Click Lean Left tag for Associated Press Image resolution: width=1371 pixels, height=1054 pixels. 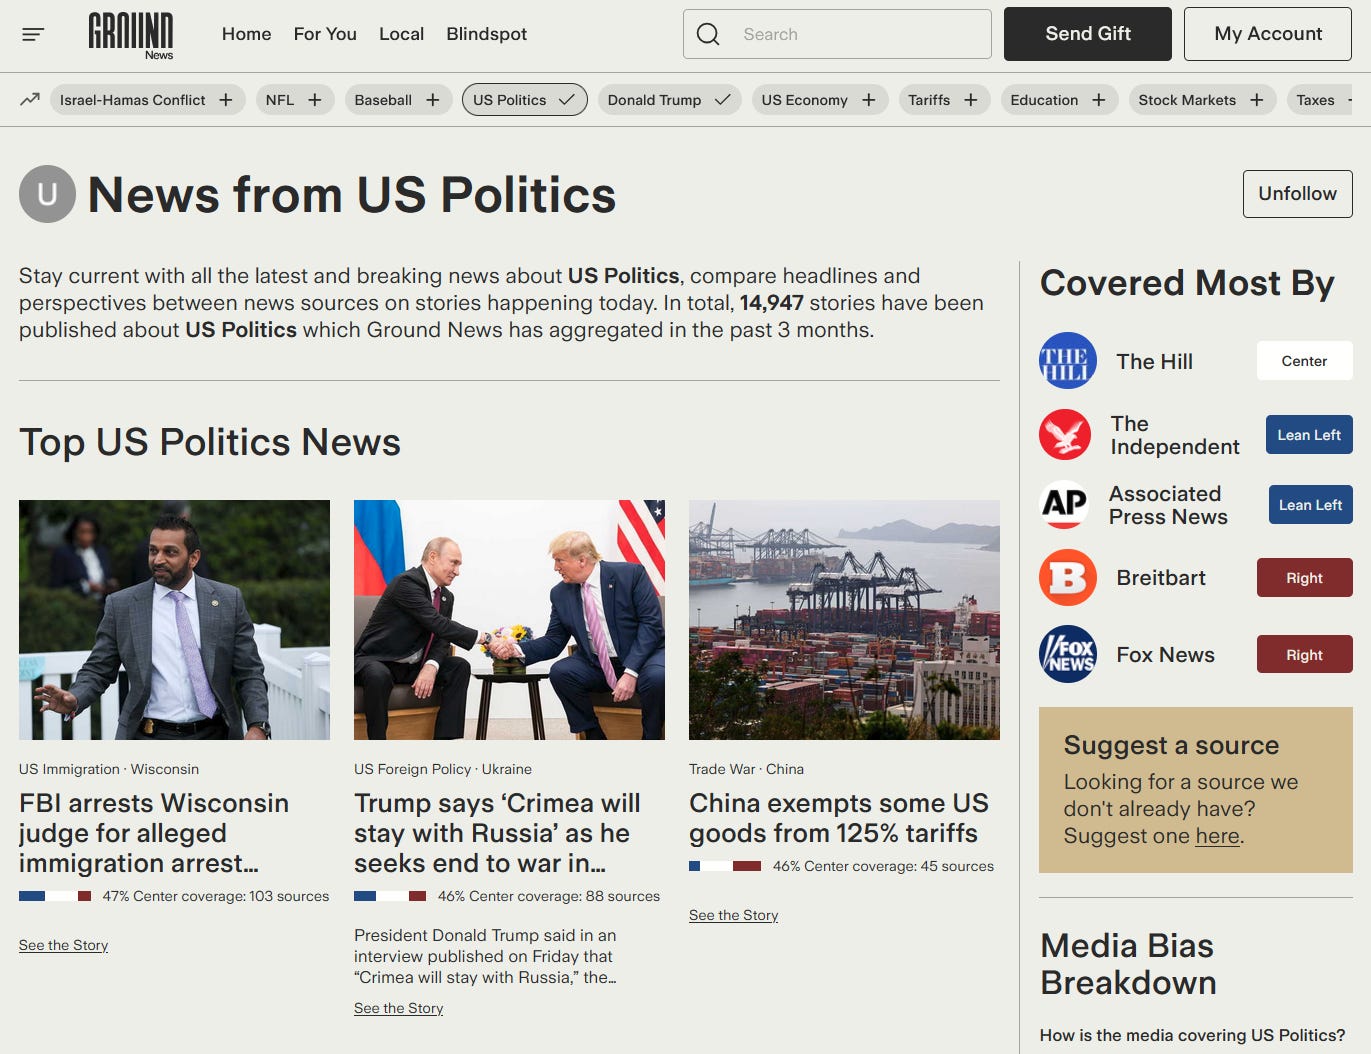coord(1310,505)
